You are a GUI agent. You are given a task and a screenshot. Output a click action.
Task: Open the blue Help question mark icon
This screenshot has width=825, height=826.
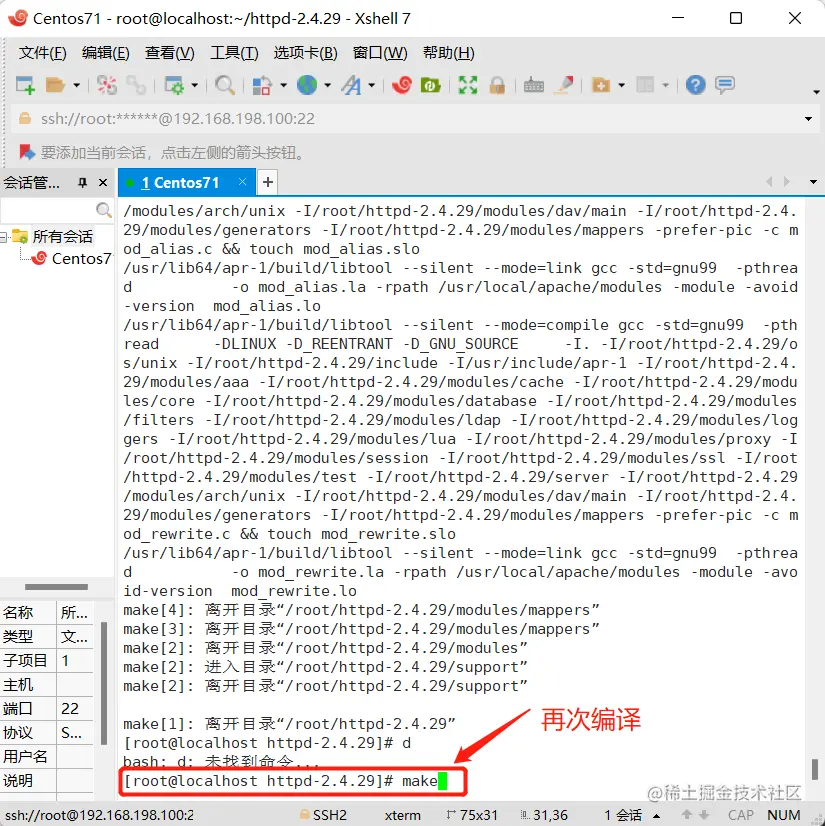tap(695, 85)
